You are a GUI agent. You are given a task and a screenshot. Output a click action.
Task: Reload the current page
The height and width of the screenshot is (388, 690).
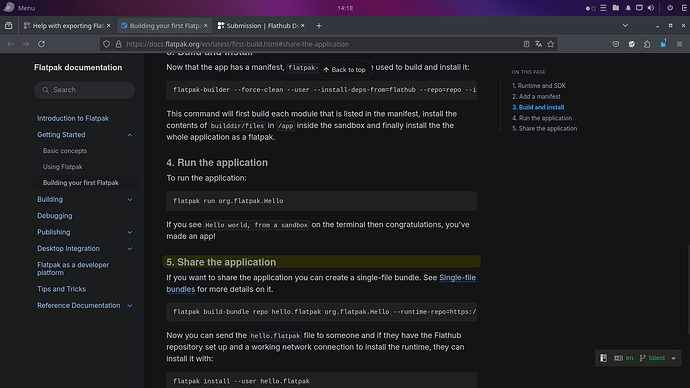pos(41,44)
